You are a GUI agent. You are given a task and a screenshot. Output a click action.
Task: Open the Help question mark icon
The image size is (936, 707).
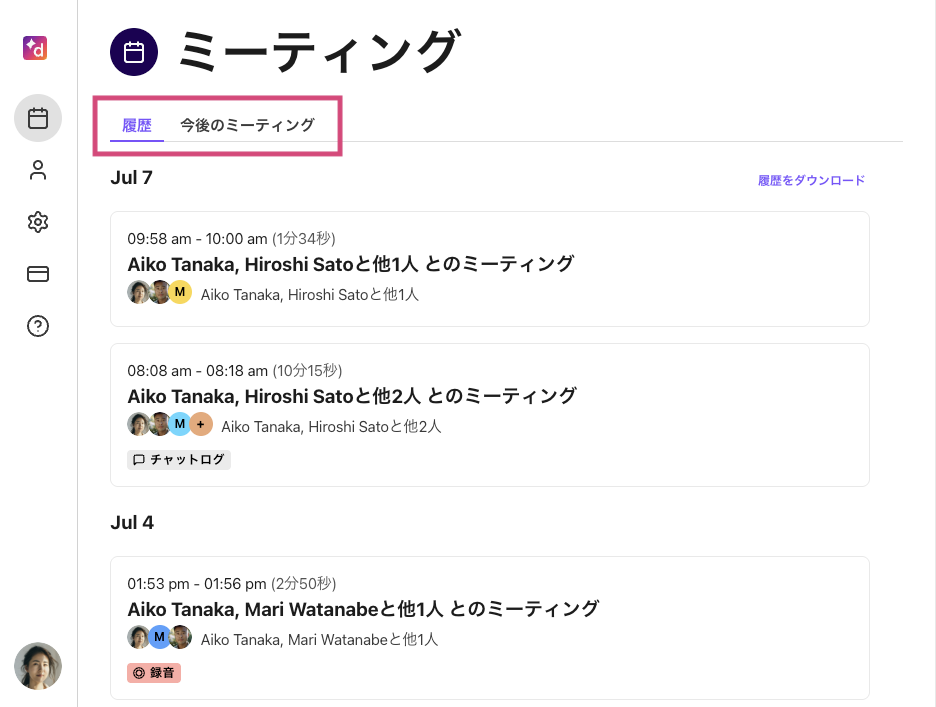click(38, 326)
